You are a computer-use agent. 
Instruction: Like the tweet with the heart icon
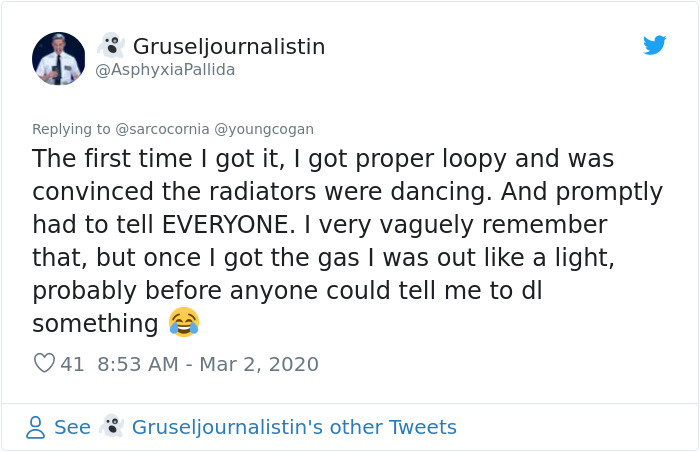click(x=45, y=363)
